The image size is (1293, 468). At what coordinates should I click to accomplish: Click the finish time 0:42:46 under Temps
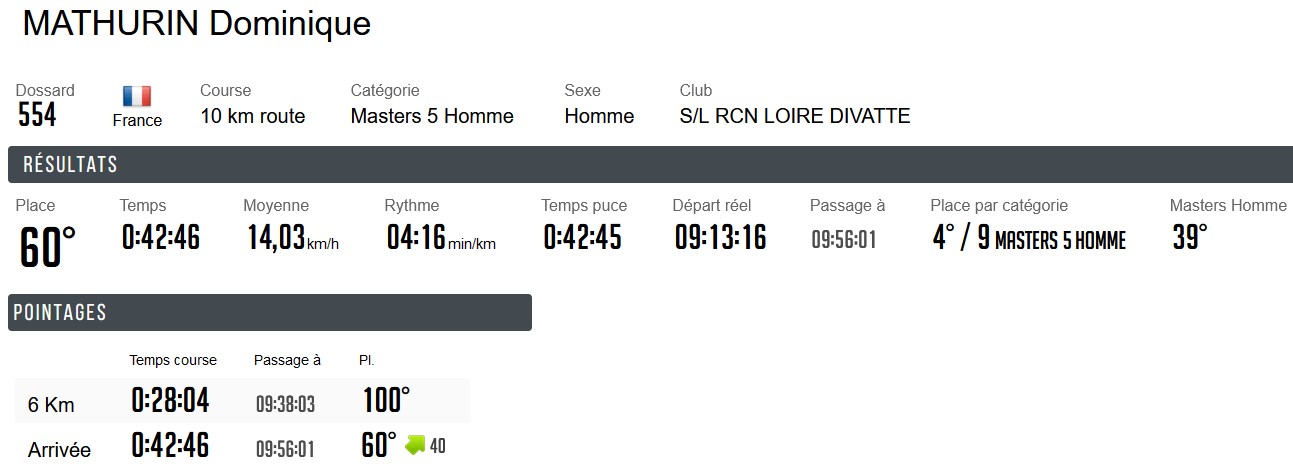click(x=160, y=238)
